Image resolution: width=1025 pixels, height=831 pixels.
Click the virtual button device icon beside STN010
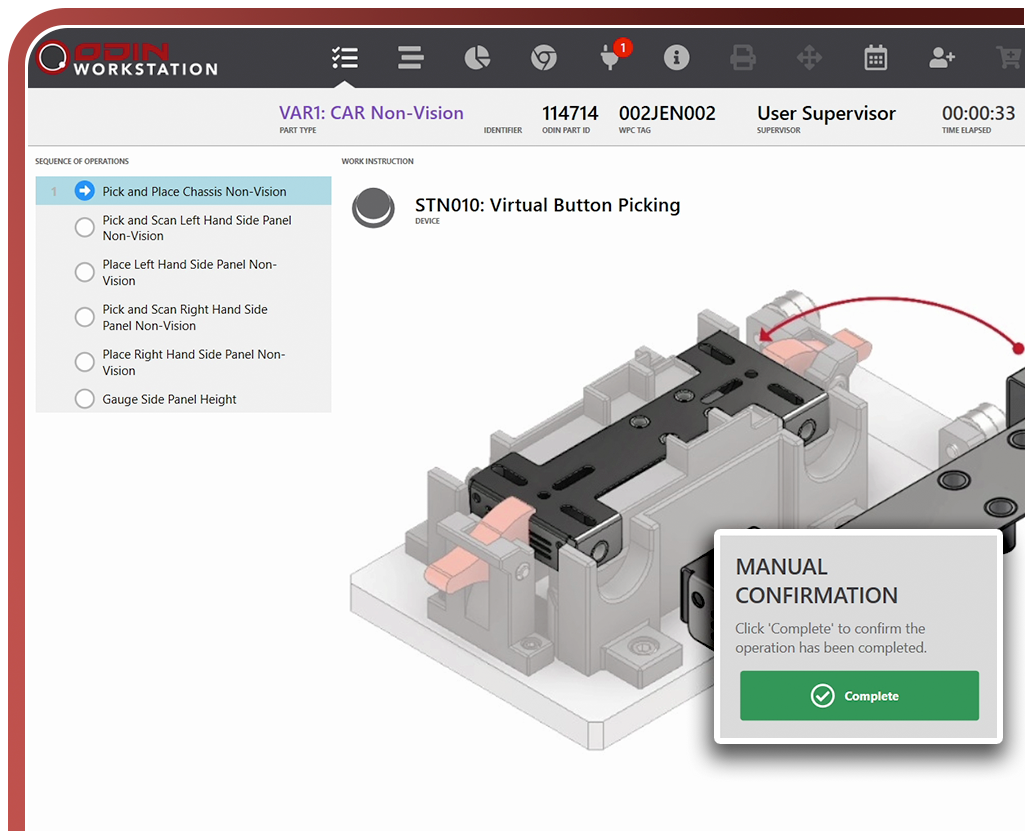point(373,208)
